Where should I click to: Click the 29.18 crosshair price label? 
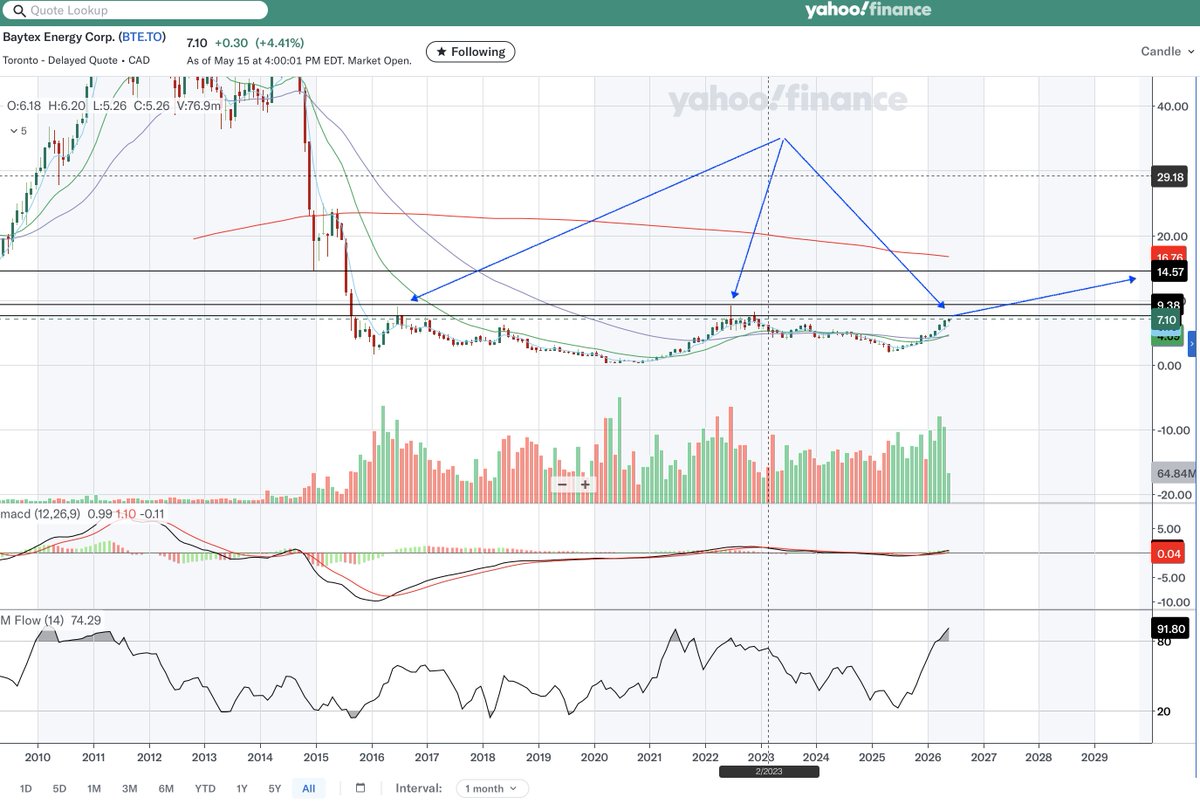[1168, 175]
